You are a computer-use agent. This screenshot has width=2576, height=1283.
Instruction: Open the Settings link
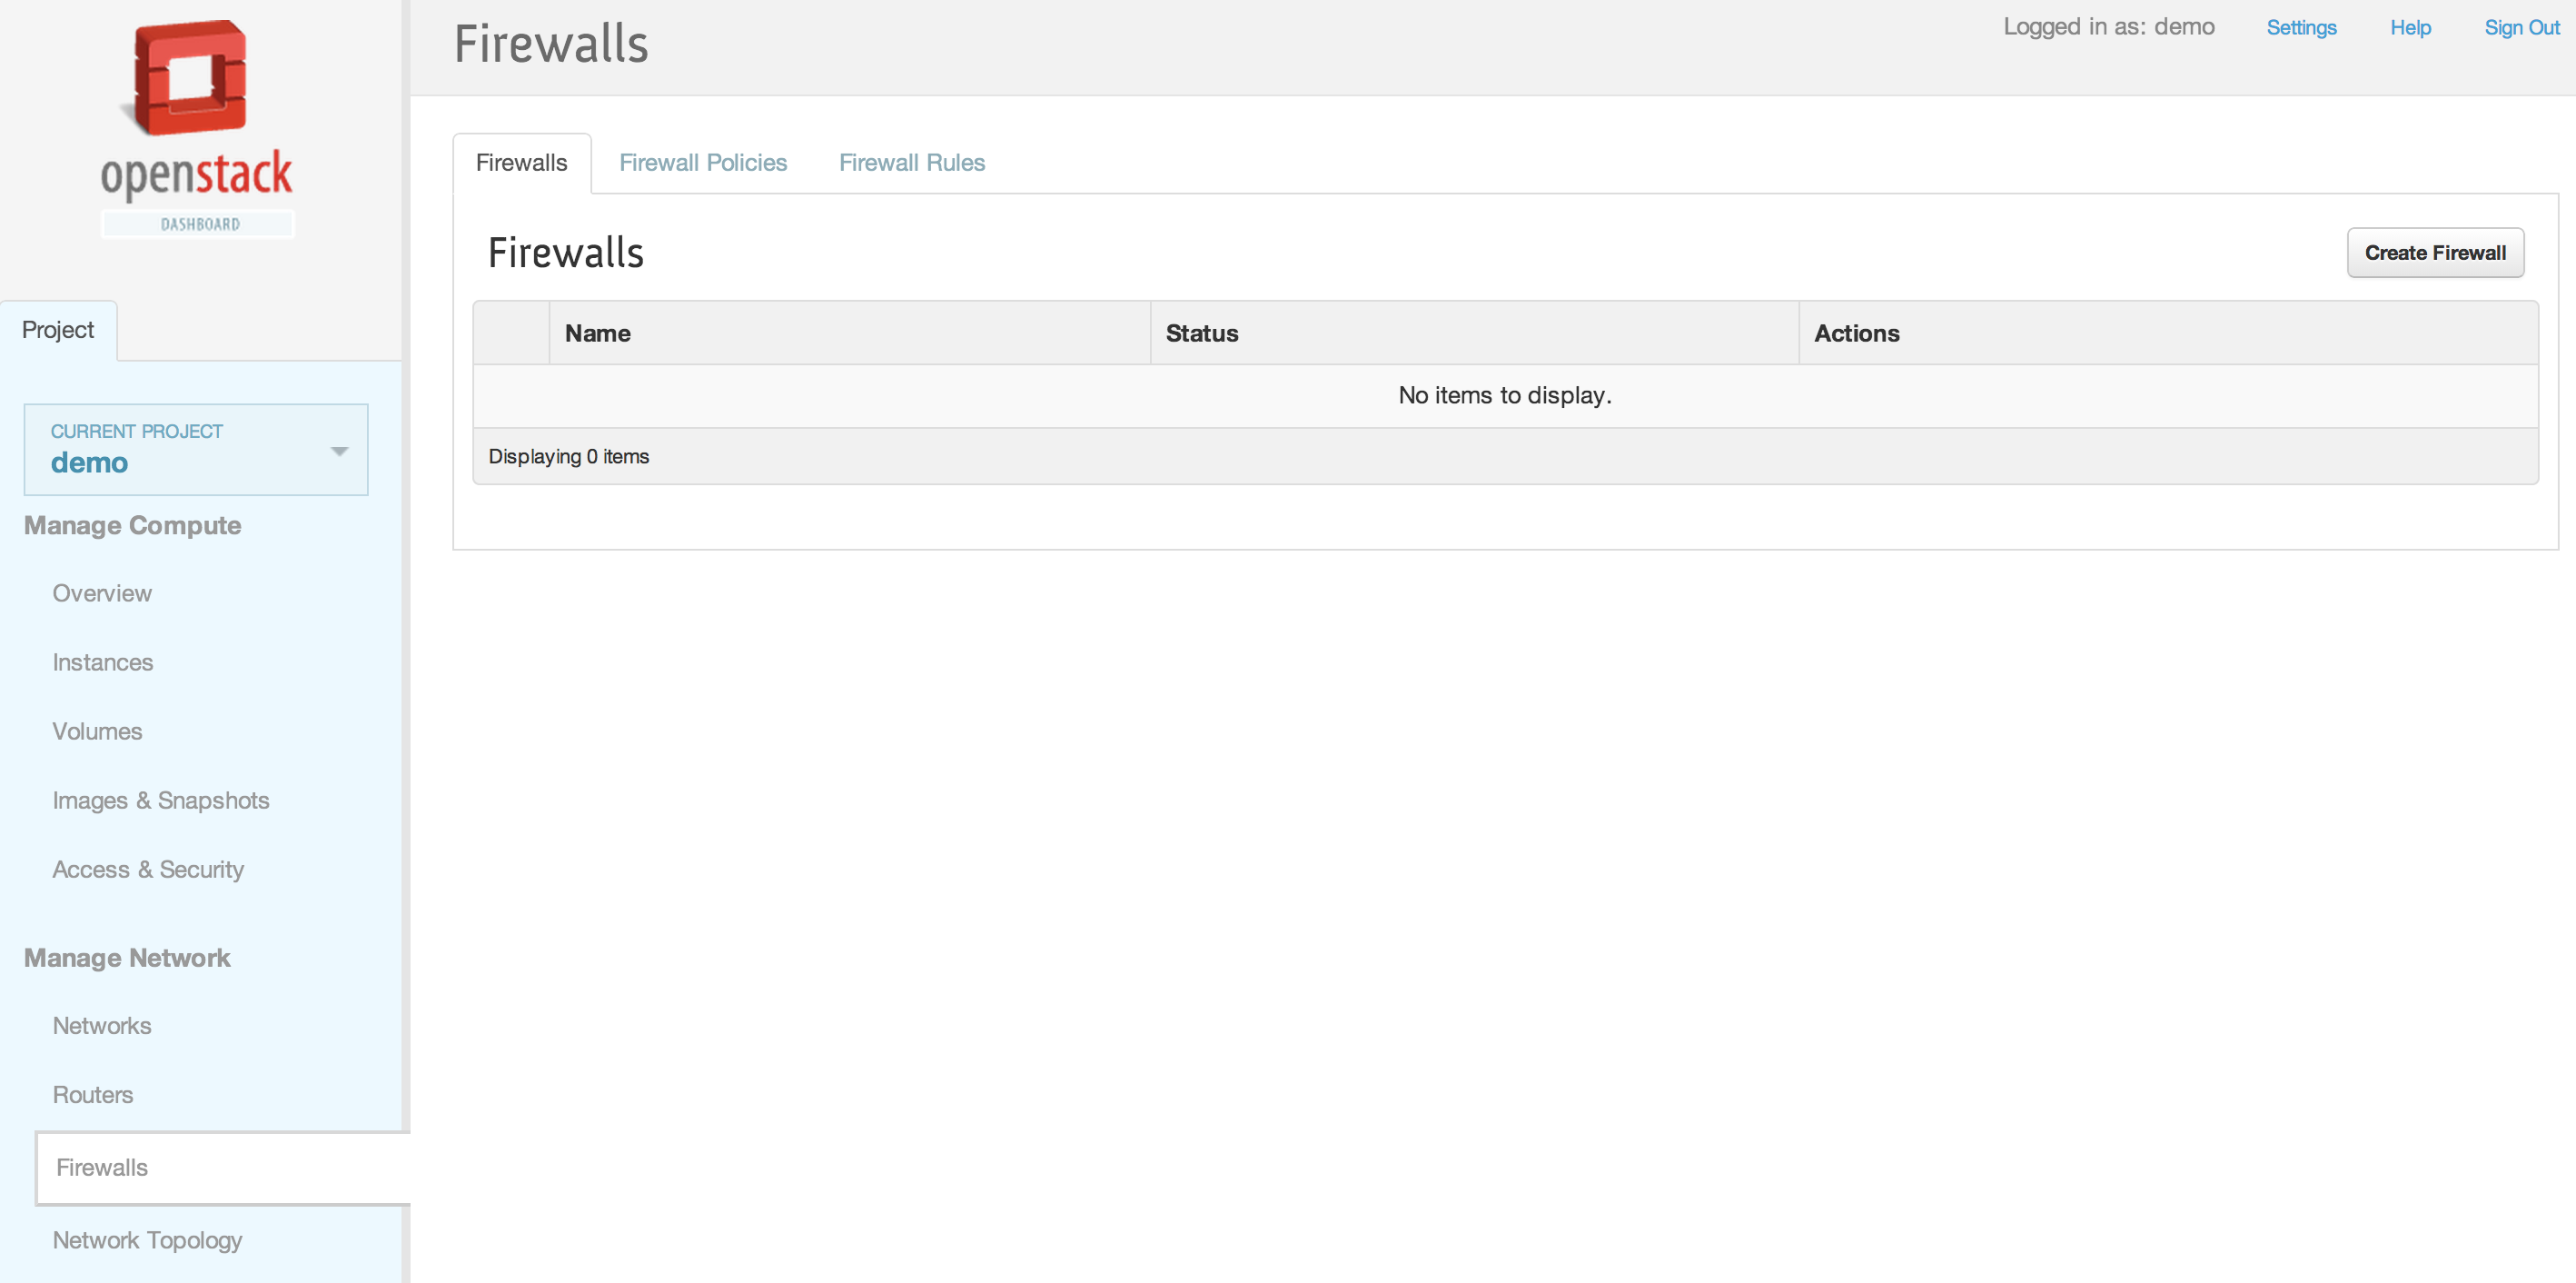pos(2300,28)
